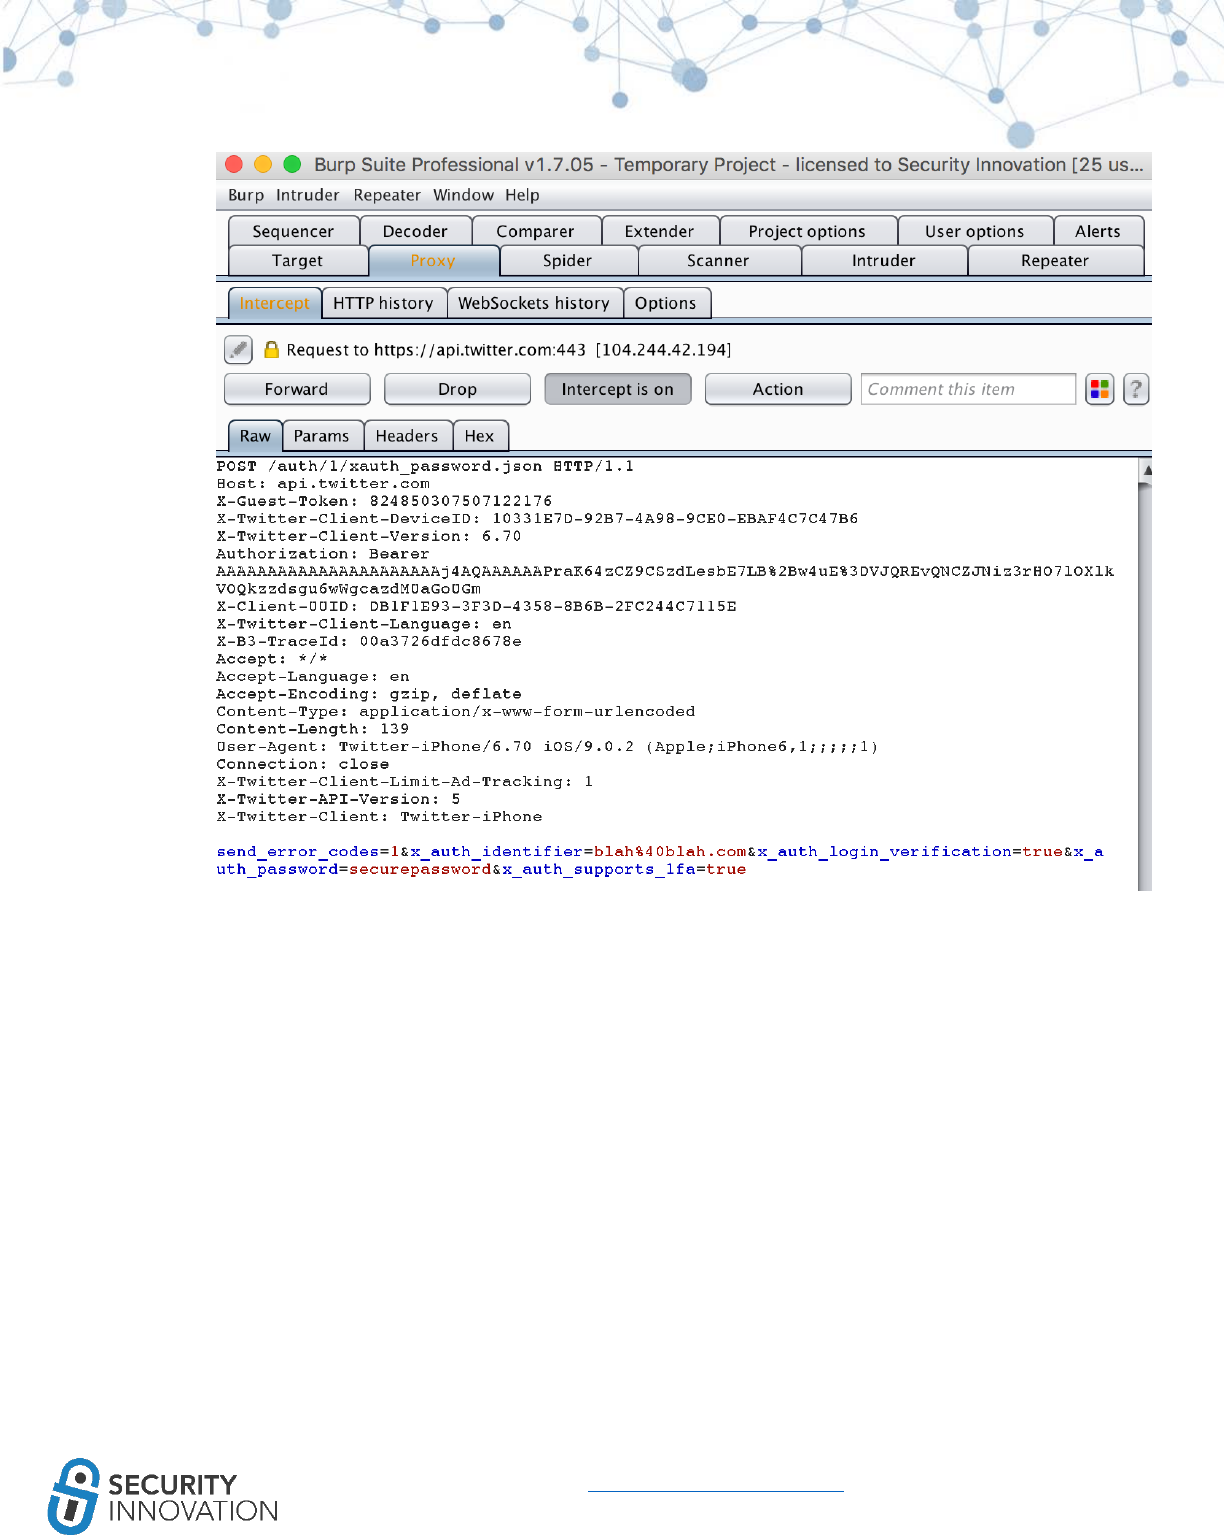Forward the intercepted request
1224x1535 pixels.
point(297,389)
